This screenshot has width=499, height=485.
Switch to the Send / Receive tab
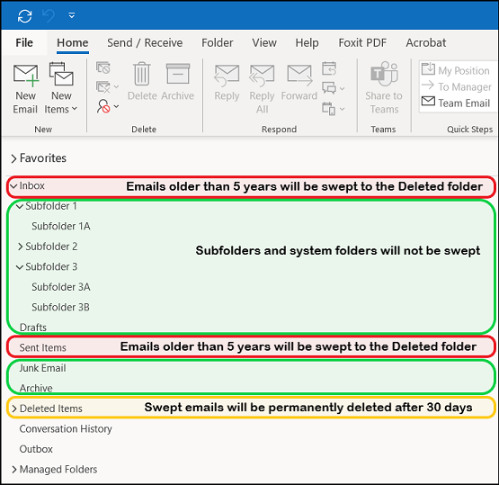tap(145, 43)
